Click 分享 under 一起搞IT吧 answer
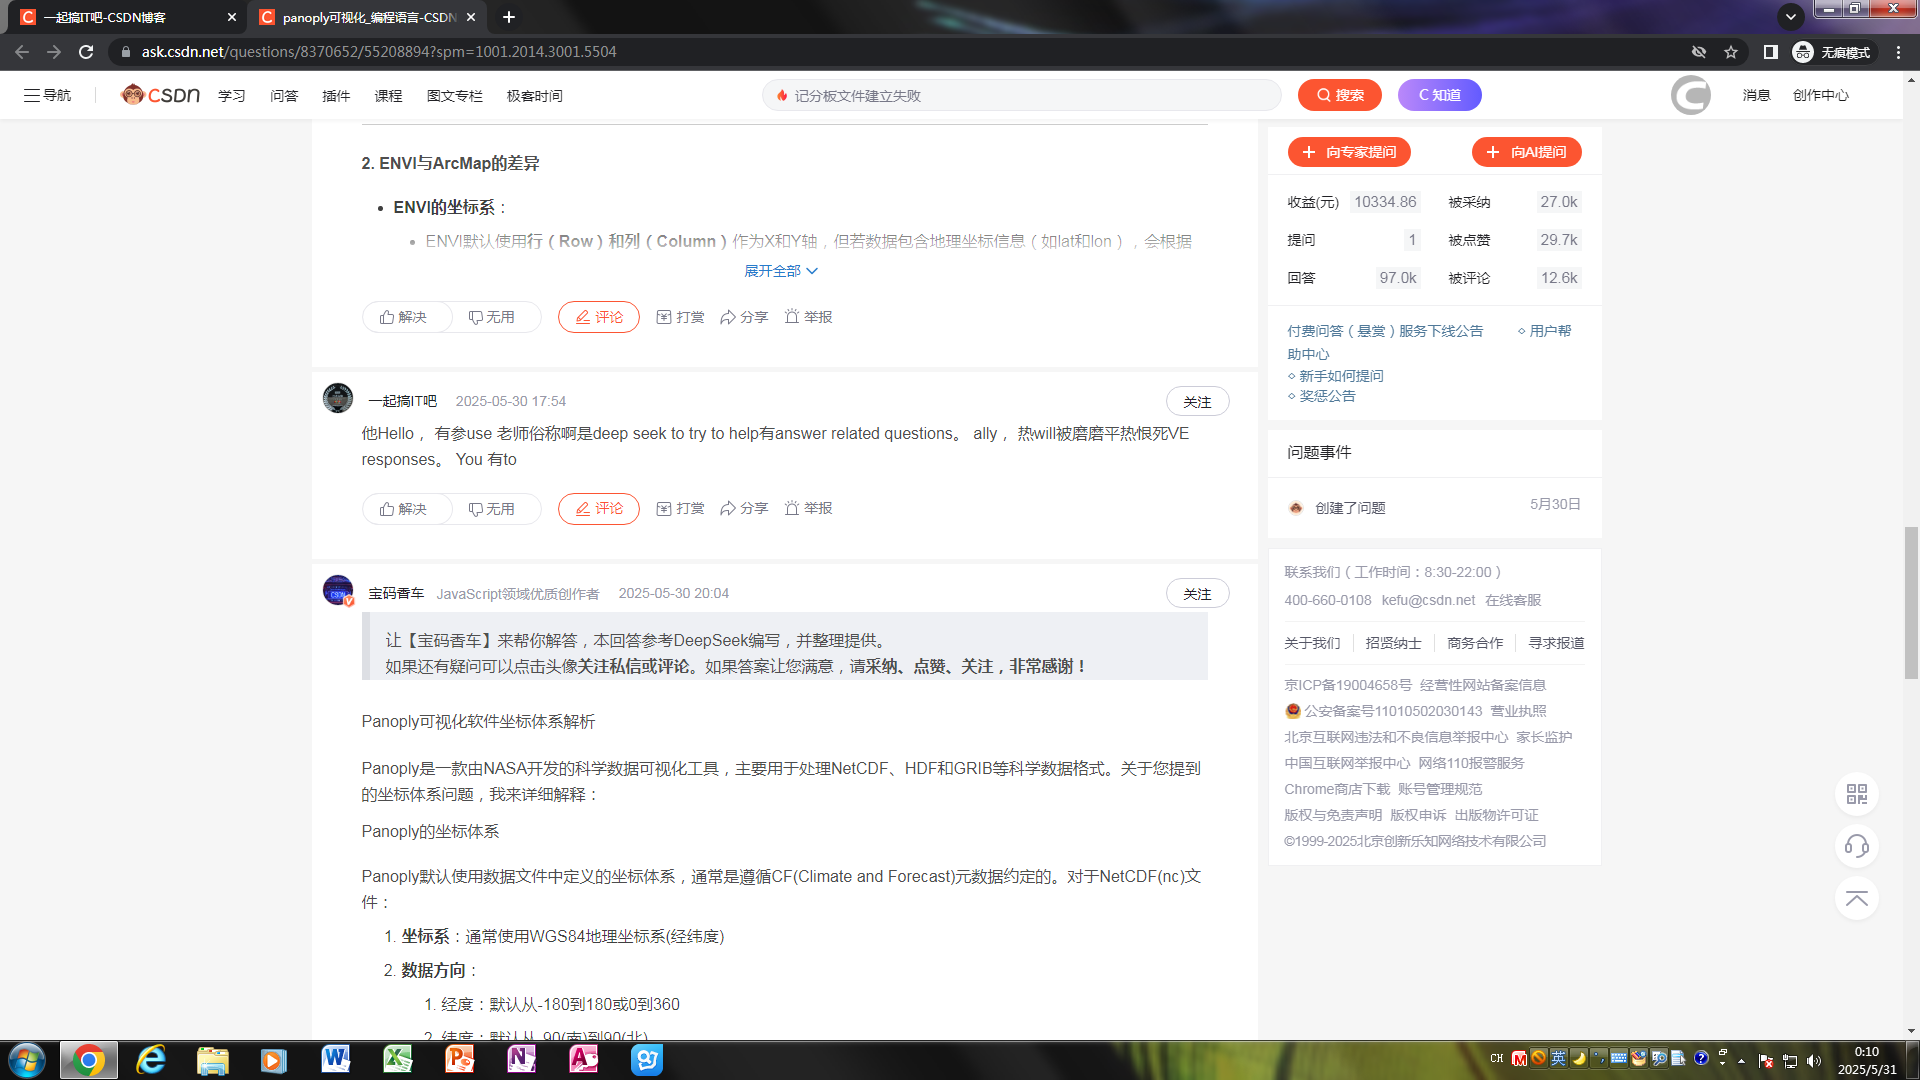Viewport: 1920px width, 1080px height. [x=744, y=509]
